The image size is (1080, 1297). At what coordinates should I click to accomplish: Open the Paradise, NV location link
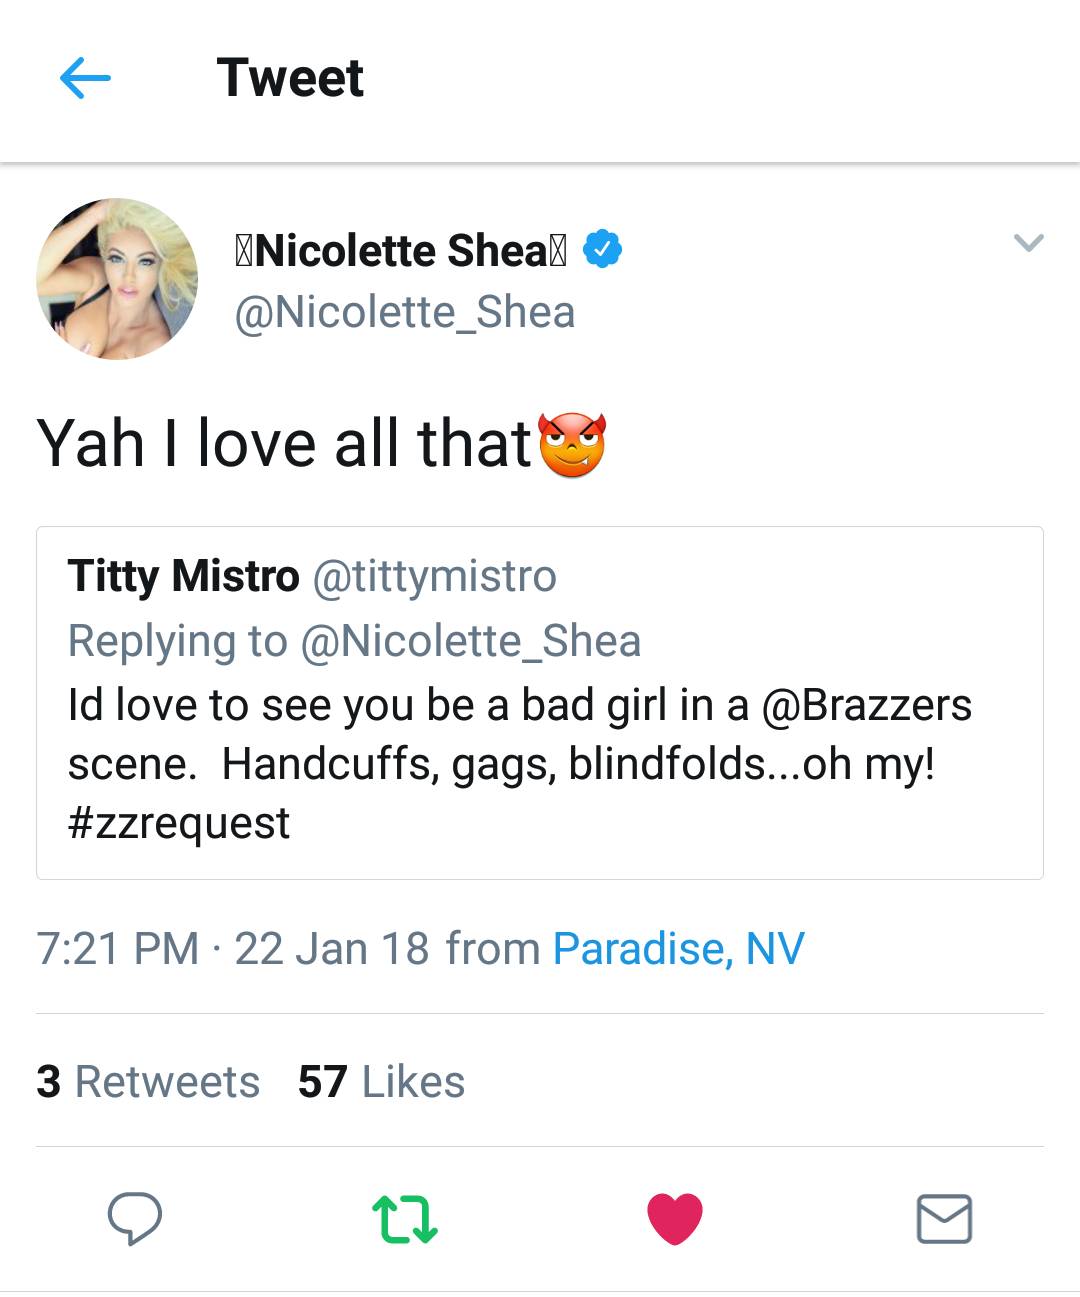point(679,947)
